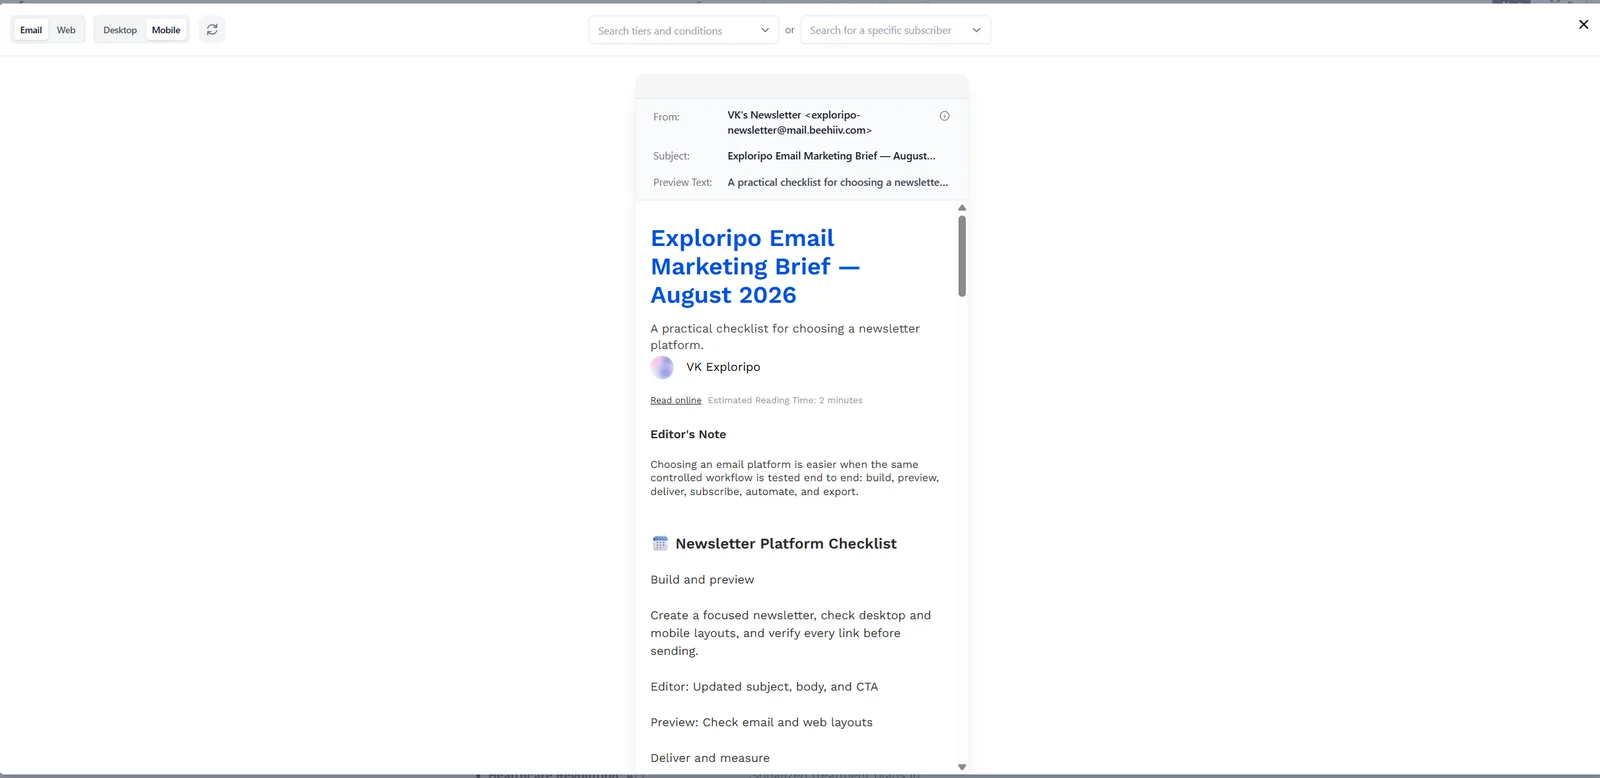
Task: Click the Newsletter Platform Checklist heading
Action: click(786, 543)
